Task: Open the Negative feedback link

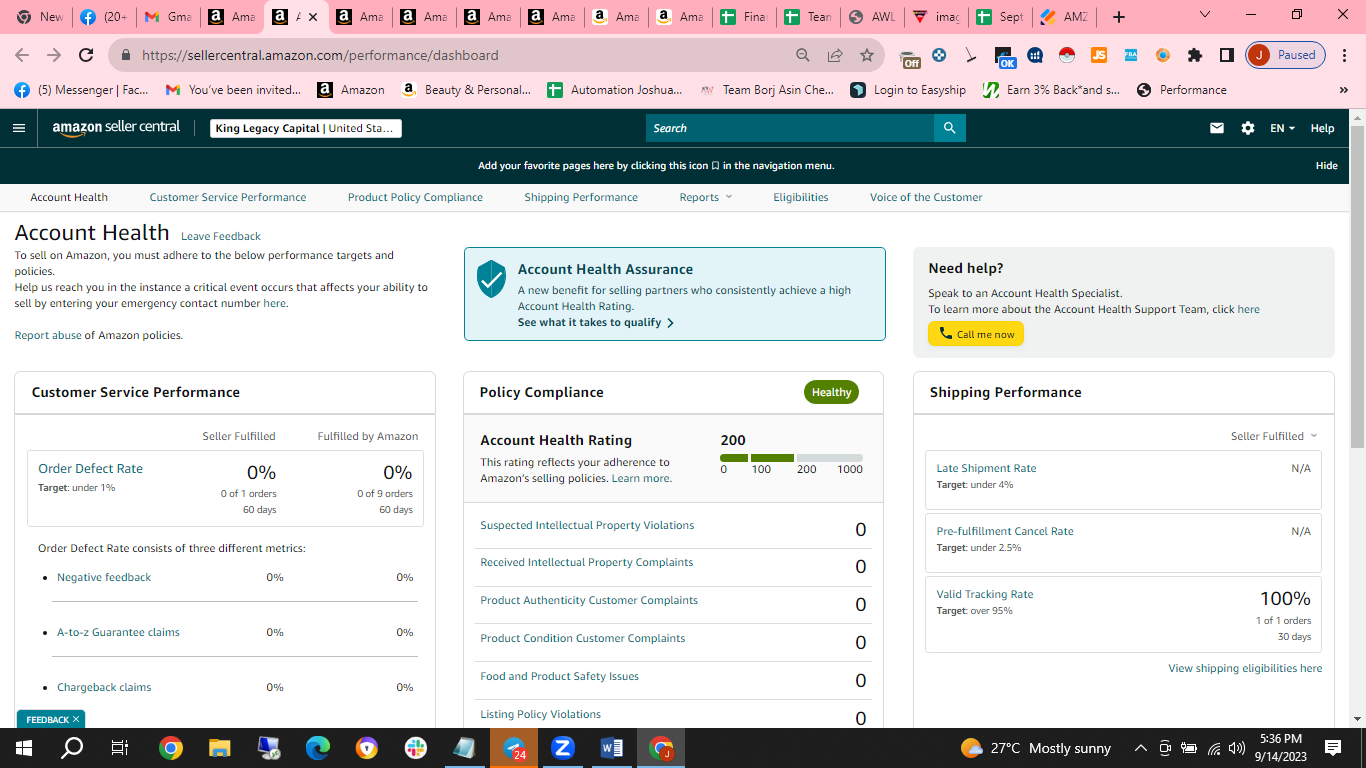Action: [104, 578]
